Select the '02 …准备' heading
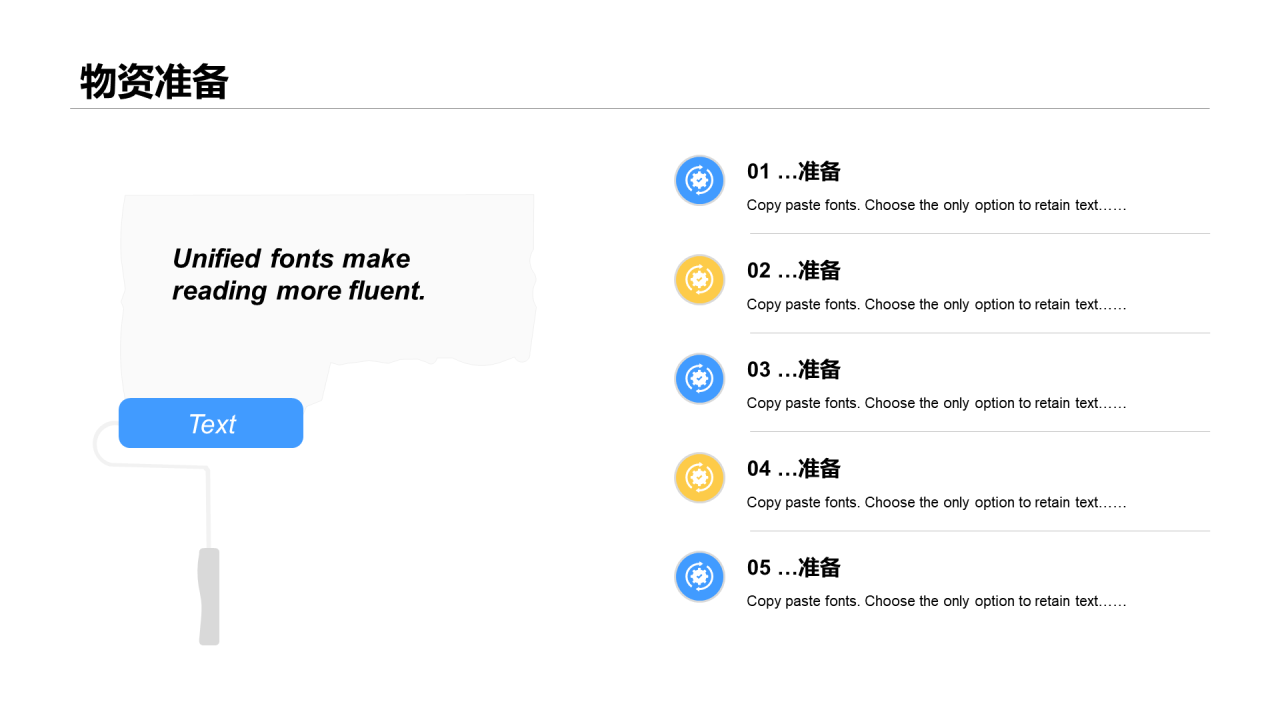Viewport: 1280px width, 720px height. click(x=794, y=270)
